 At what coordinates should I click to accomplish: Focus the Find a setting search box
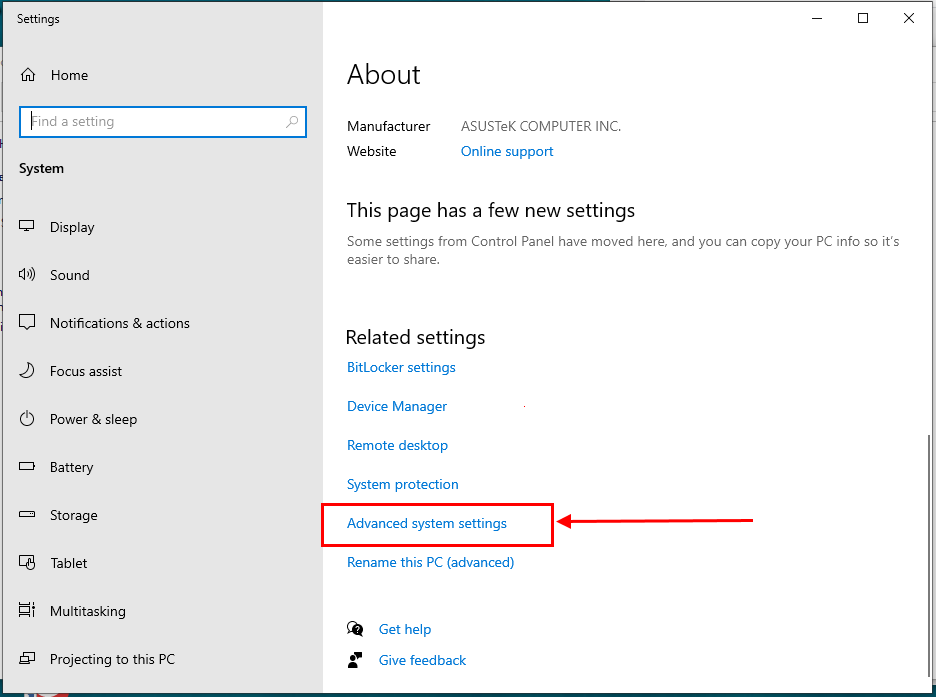(163, 122)
